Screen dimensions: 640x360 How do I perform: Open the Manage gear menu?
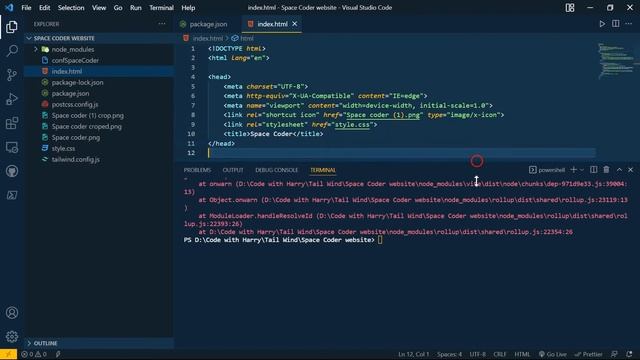pyautogui.click(x=12, y=336)
